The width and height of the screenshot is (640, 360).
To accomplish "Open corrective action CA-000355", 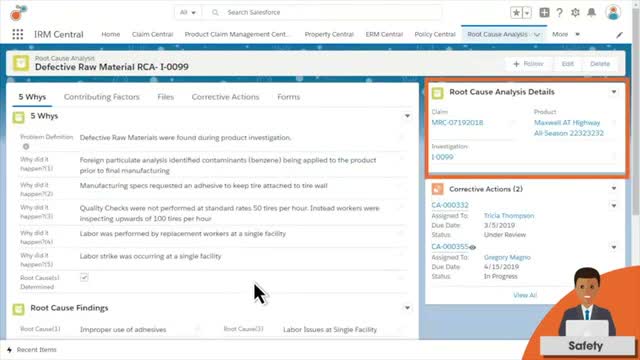I will [450, 247].
